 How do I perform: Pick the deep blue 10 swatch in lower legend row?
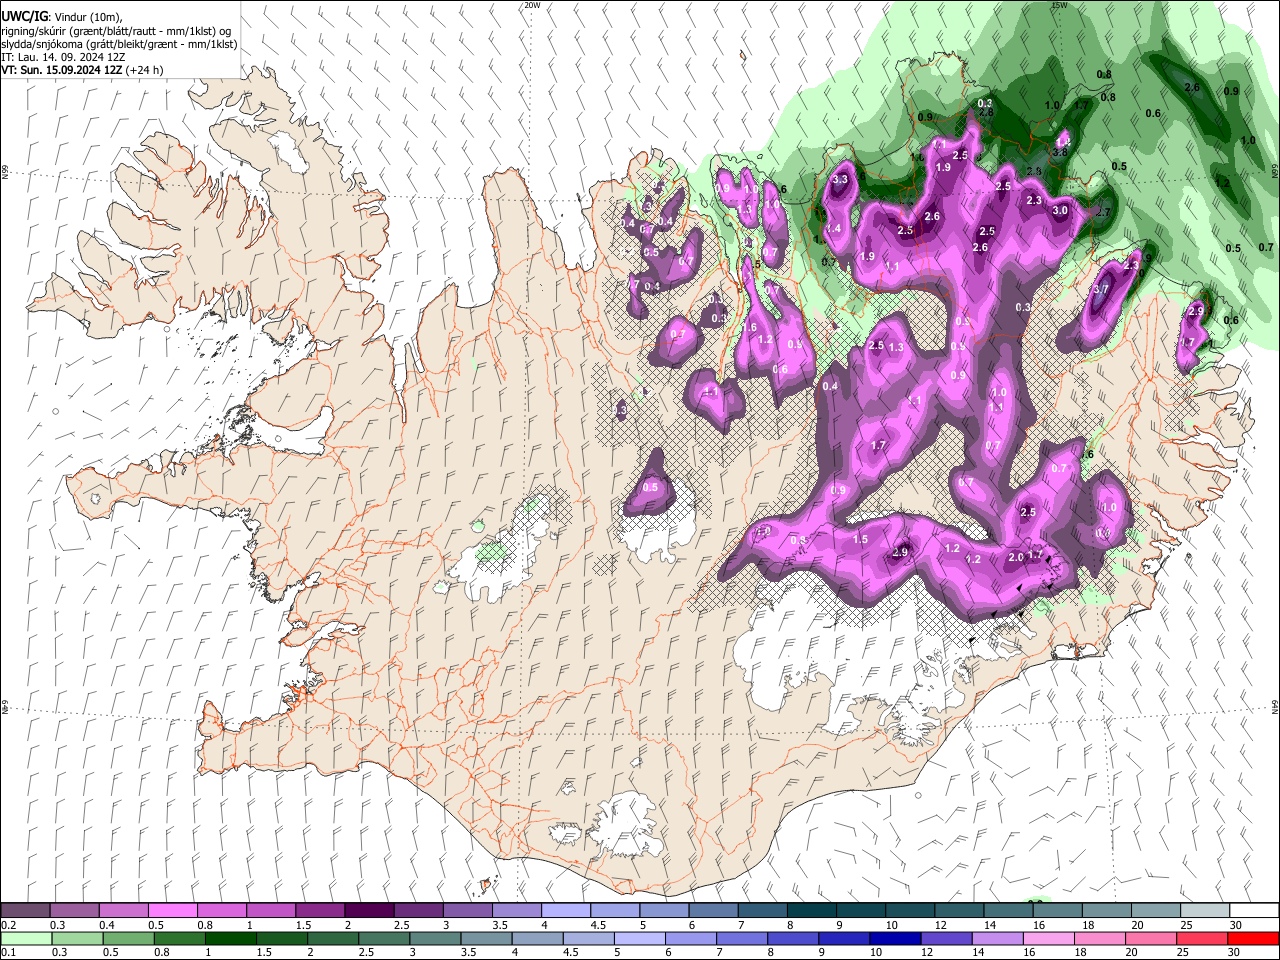pos(893,939)
